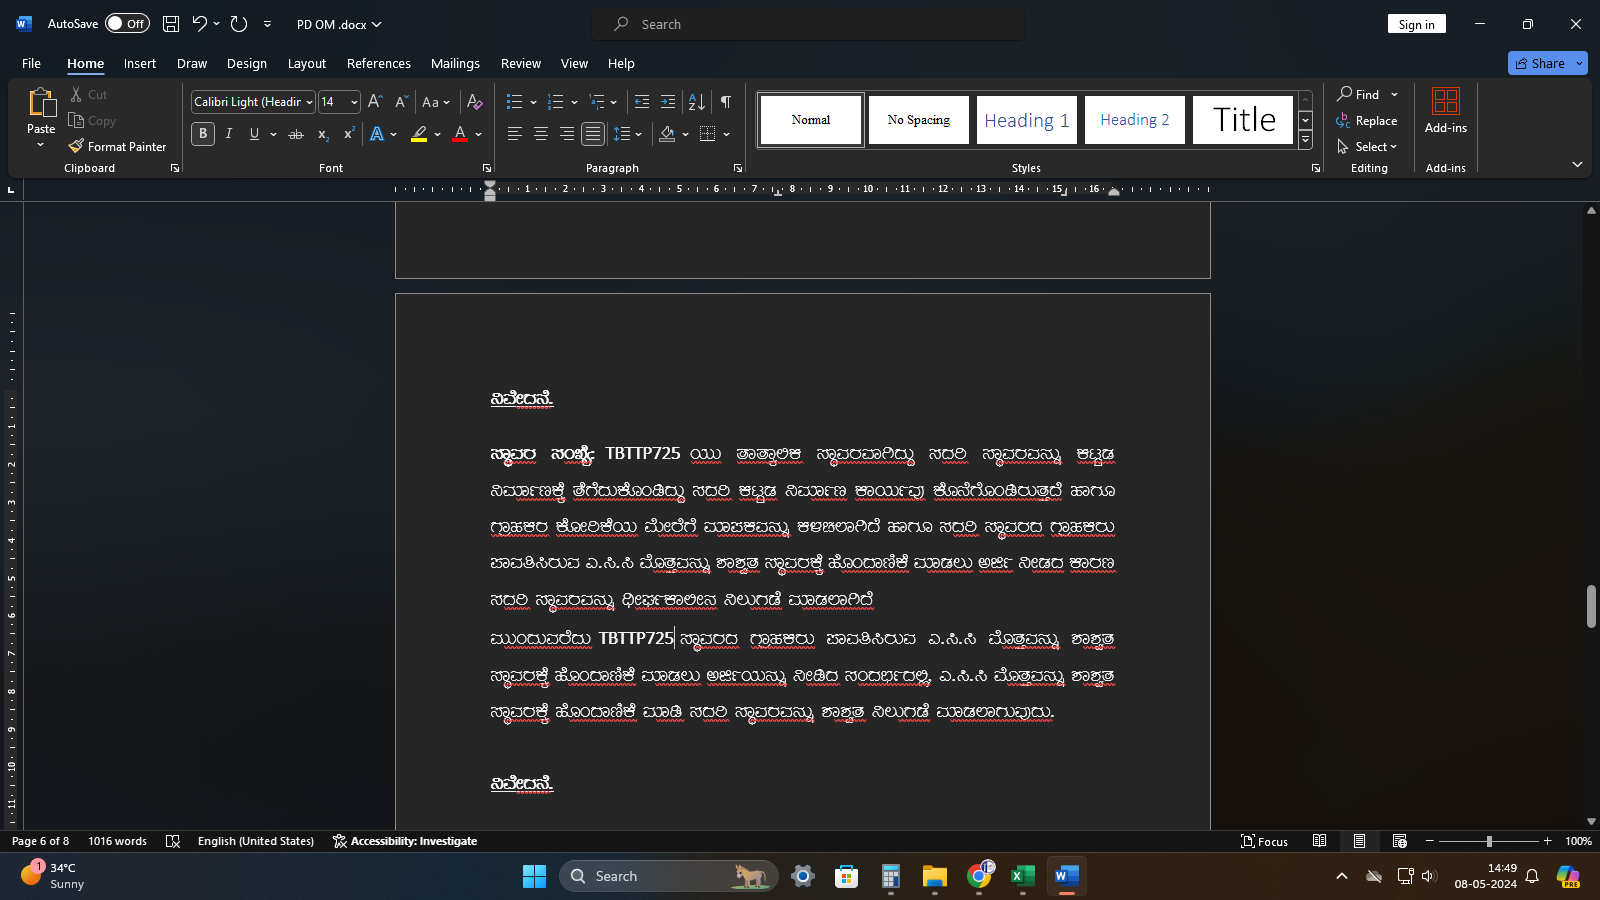
Task: Open Add-ins gallery
Action: click(x=1446, y=110)
